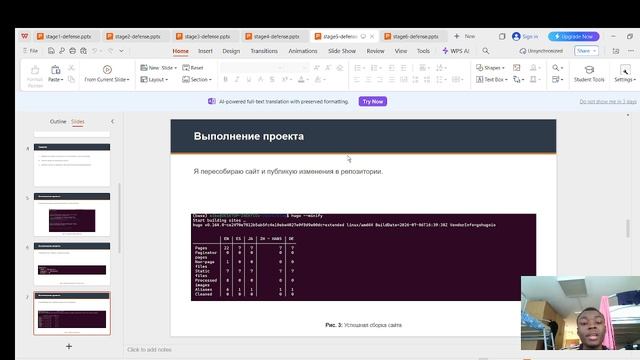Switch to the Insert ribbon tab
640x360 pixels.
(205, 51)
